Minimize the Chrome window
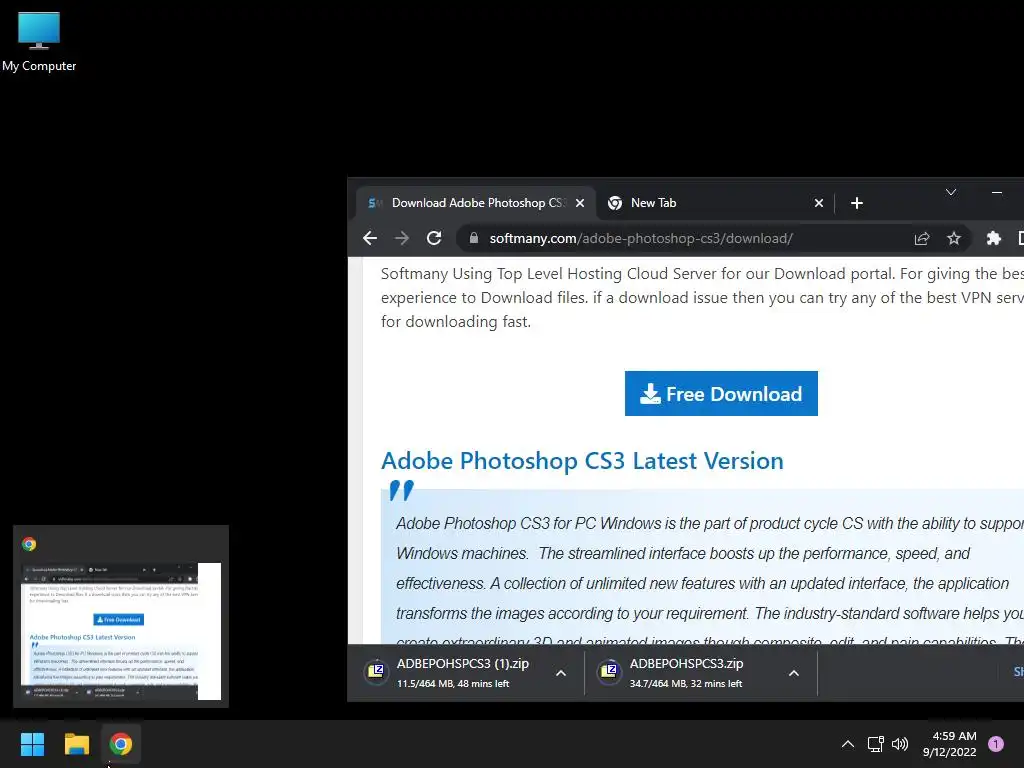This screenshot has width=1024, height=768. [997, 192]
